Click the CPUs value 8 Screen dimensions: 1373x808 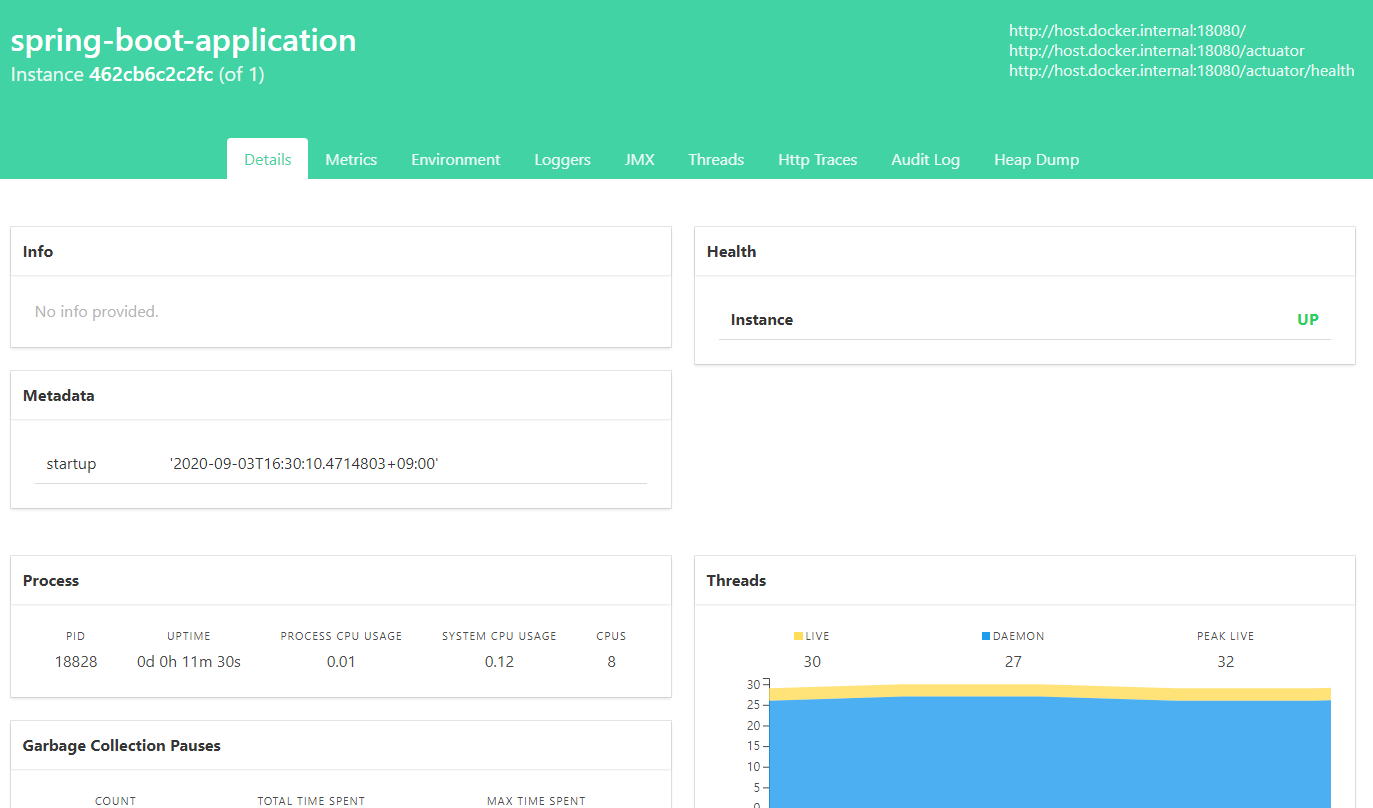pos(611,662)
